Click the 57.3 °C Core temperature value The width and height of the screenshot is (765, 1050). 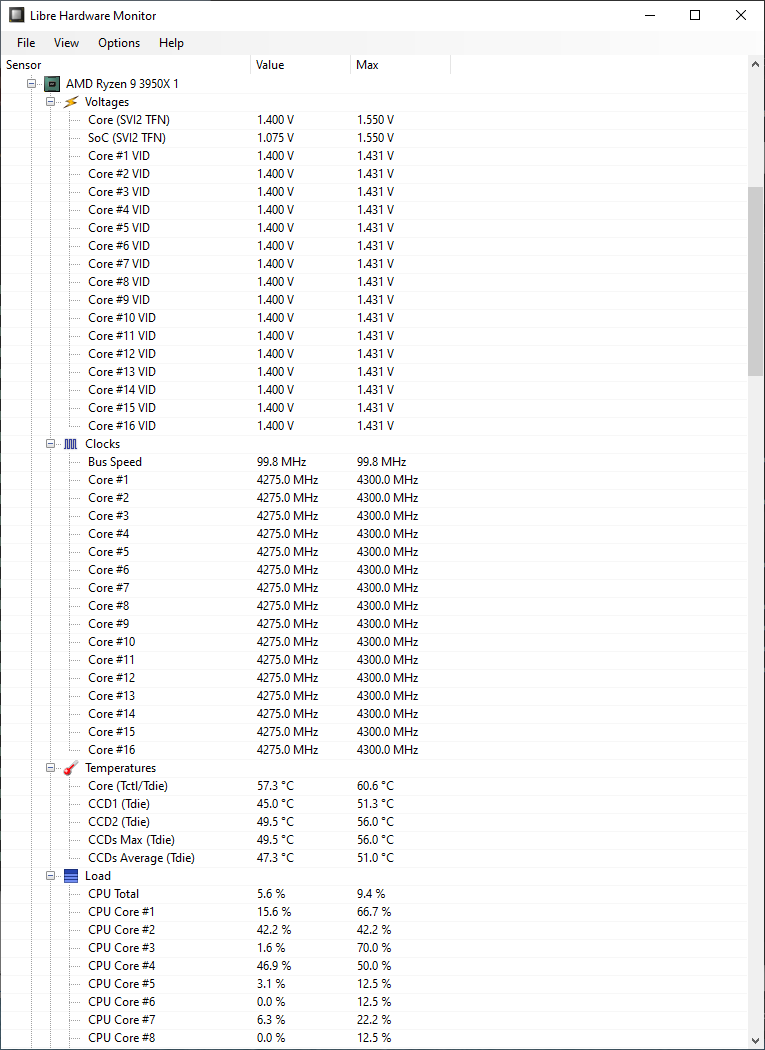tap(275, 786)
